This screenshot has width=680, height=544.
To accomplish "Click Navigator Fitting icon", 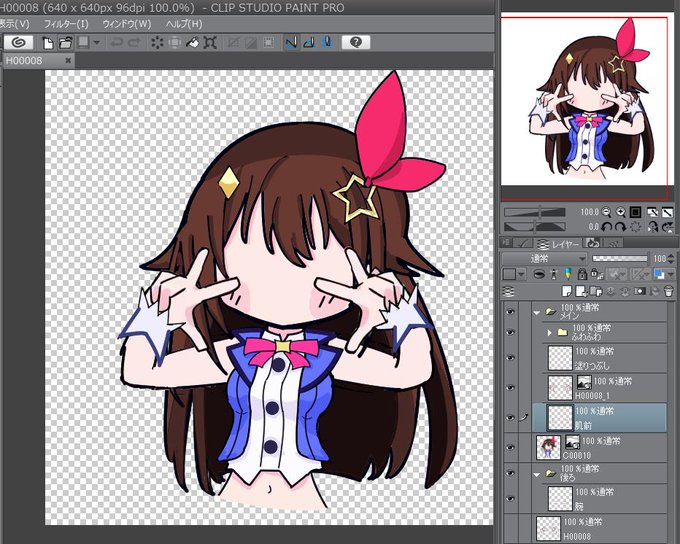I will coord(653,212).
